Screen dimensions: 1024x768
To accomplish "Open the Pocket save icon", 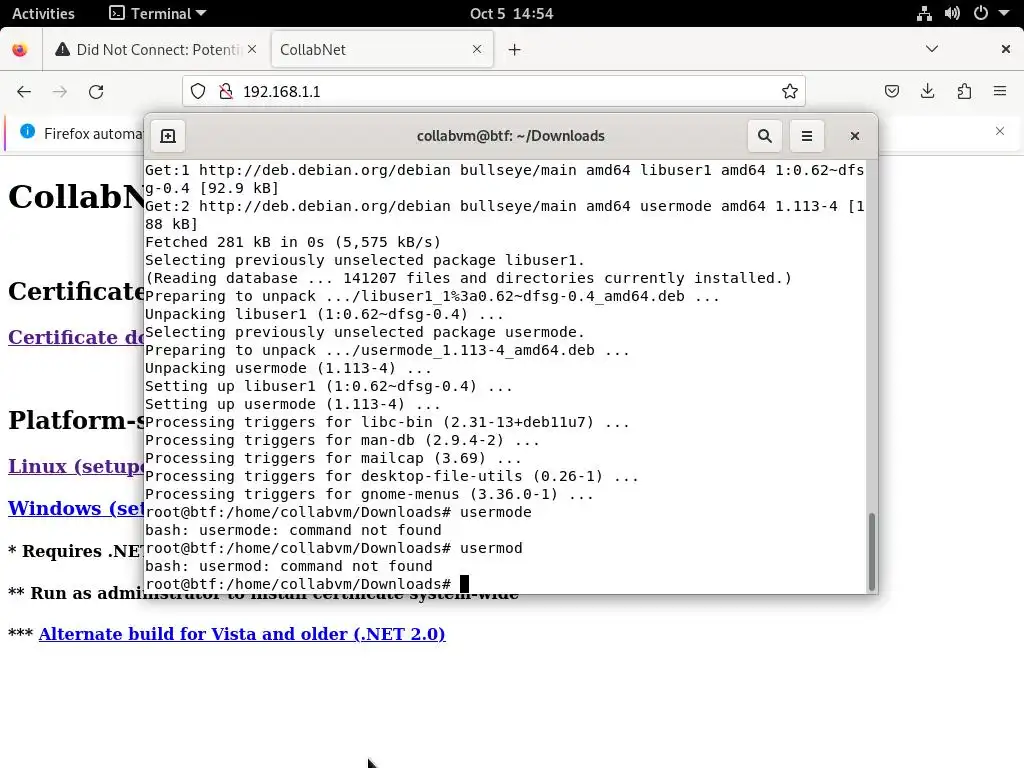I will point(892,91).
